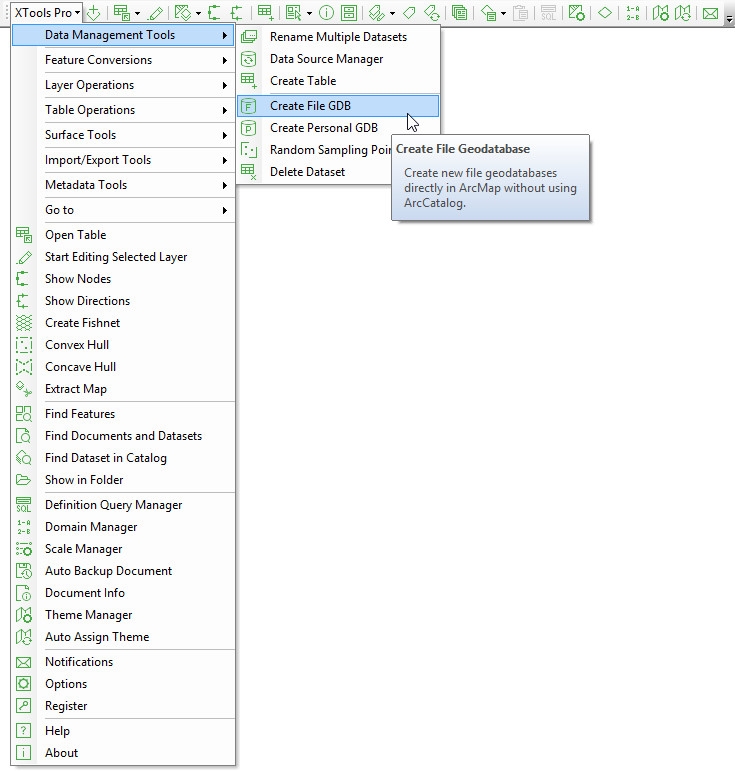
Task: Expand the Import/Export Tools submenu
Action: pos(123,160)
